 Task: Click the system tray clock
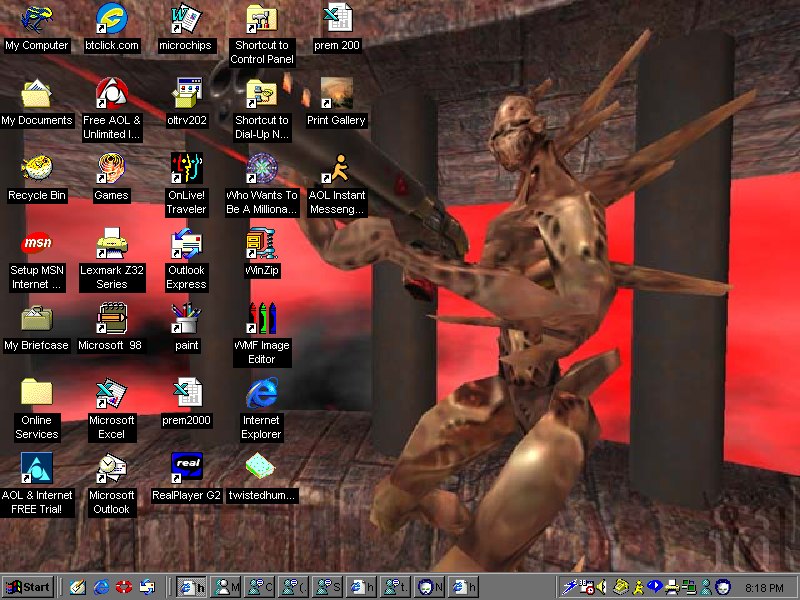coord(765,587)
